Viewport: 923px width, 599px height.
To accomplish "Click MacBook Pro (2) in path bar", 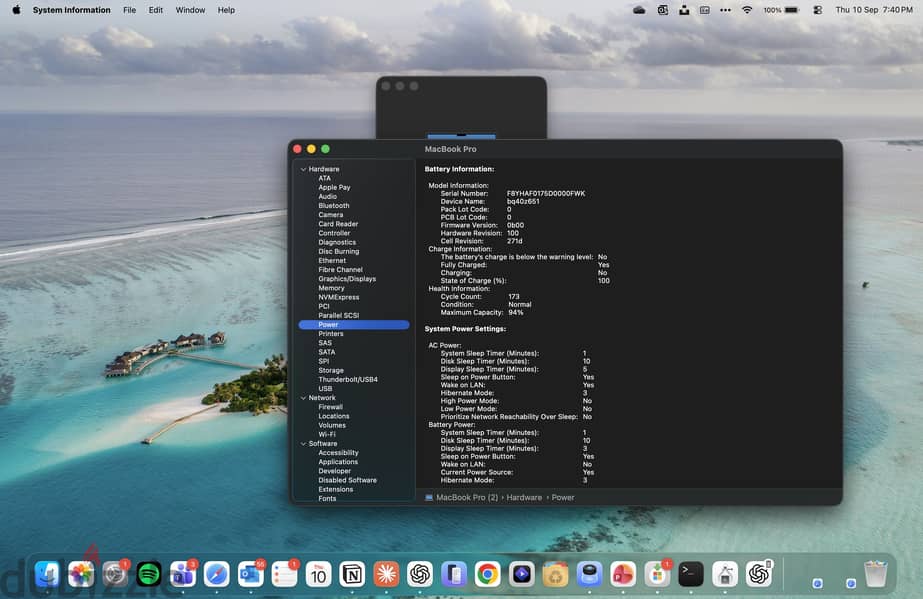I will click(467, 497).
